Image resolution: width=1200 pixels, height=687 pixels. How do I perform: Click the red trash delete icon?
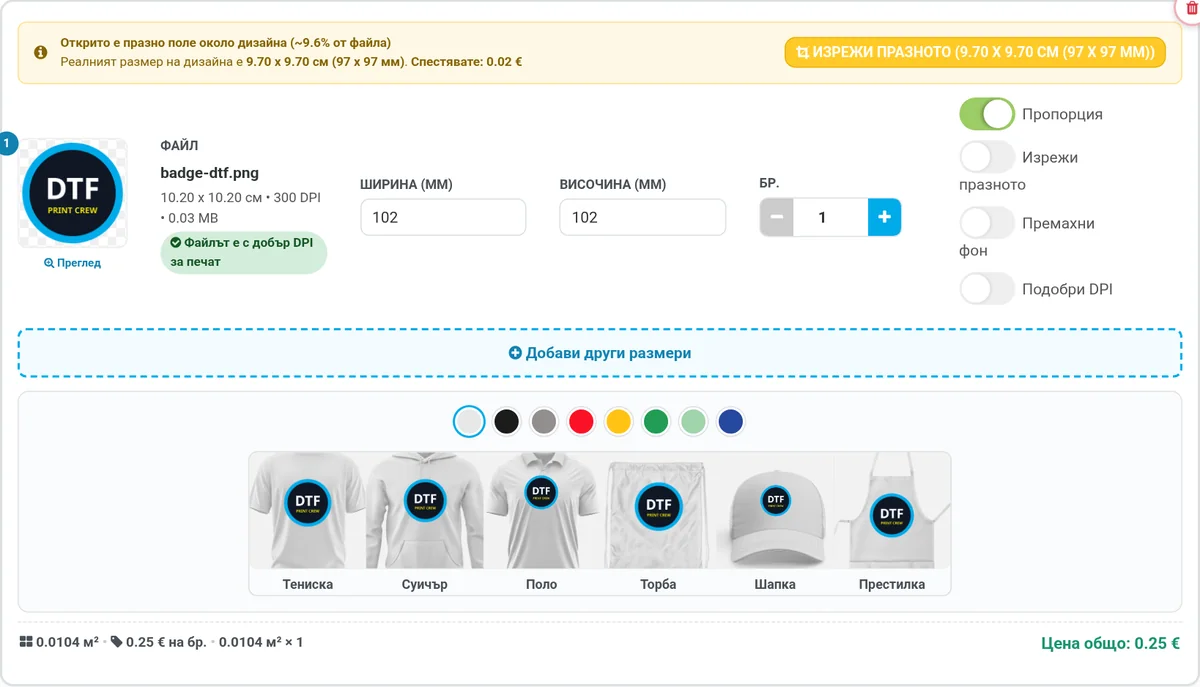[x=1191, y=8]
